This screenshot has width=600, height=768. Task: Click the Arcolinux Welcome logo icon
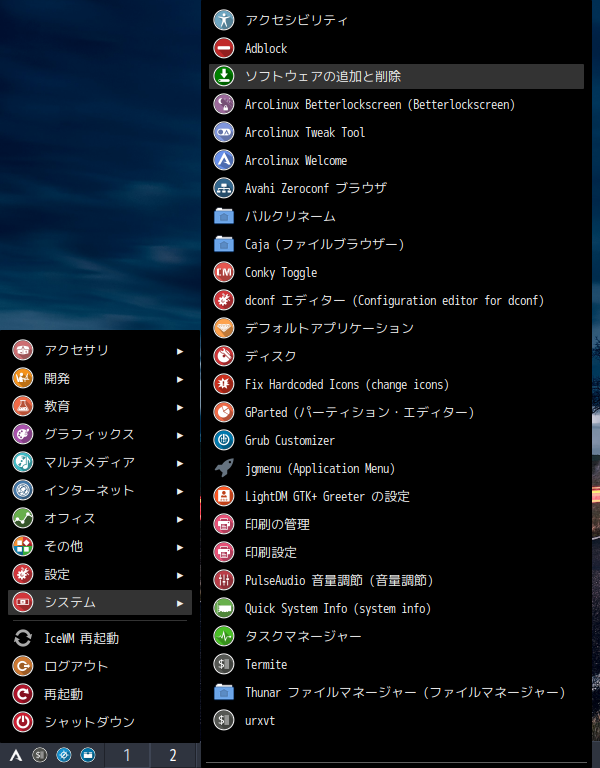click(x=224, y=160)
